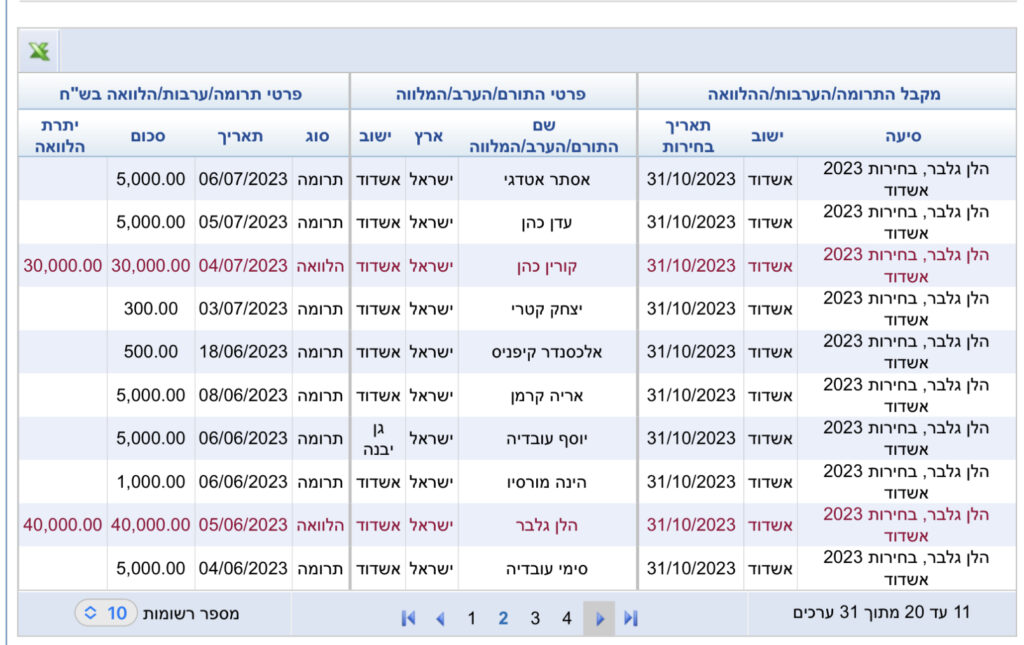The width and height of the screenshot is (1024, 645).
Task: Sort by the ארץ column header
Action: pyautogui.click(x=429, y=136)
